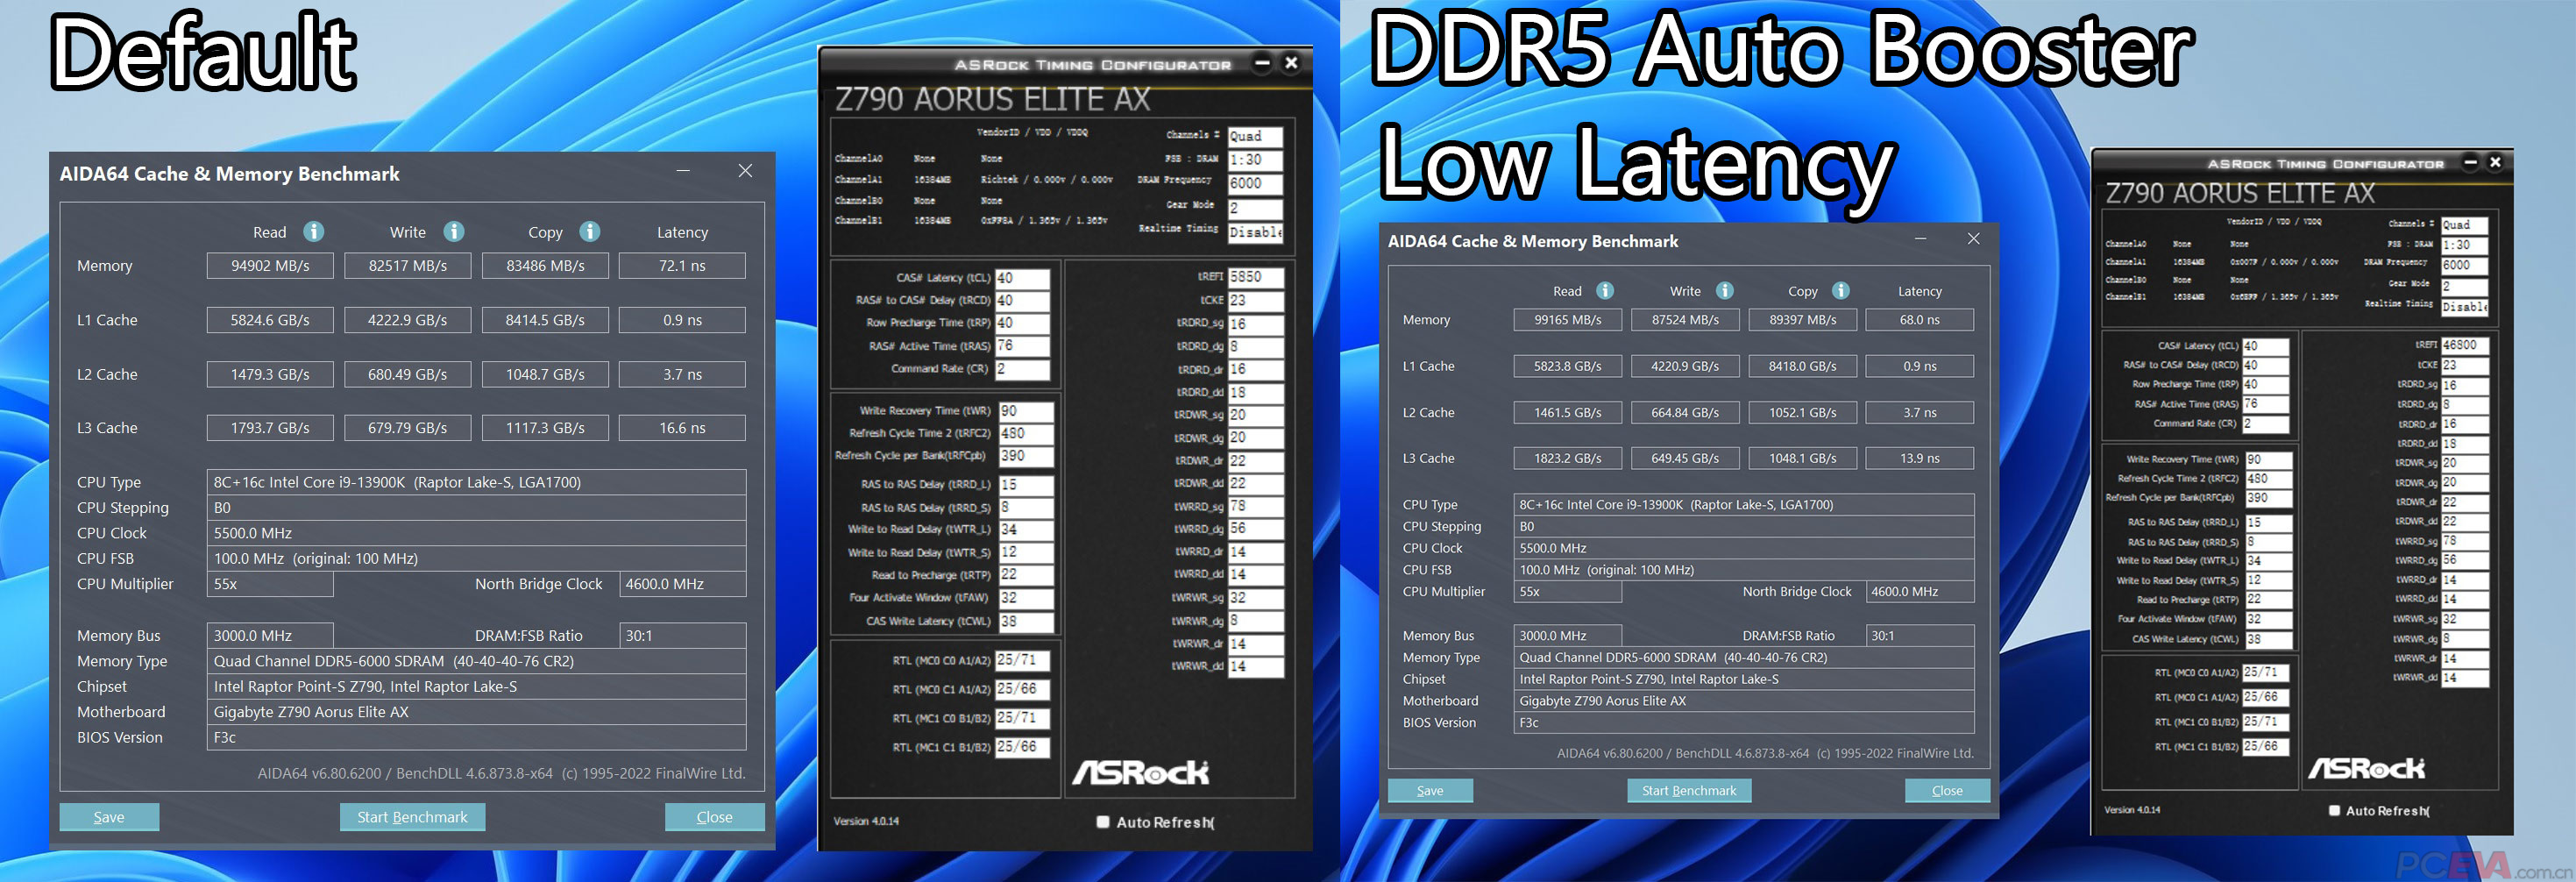Click the Close button in Default AIDA64 window

click(x=714, y=817)
